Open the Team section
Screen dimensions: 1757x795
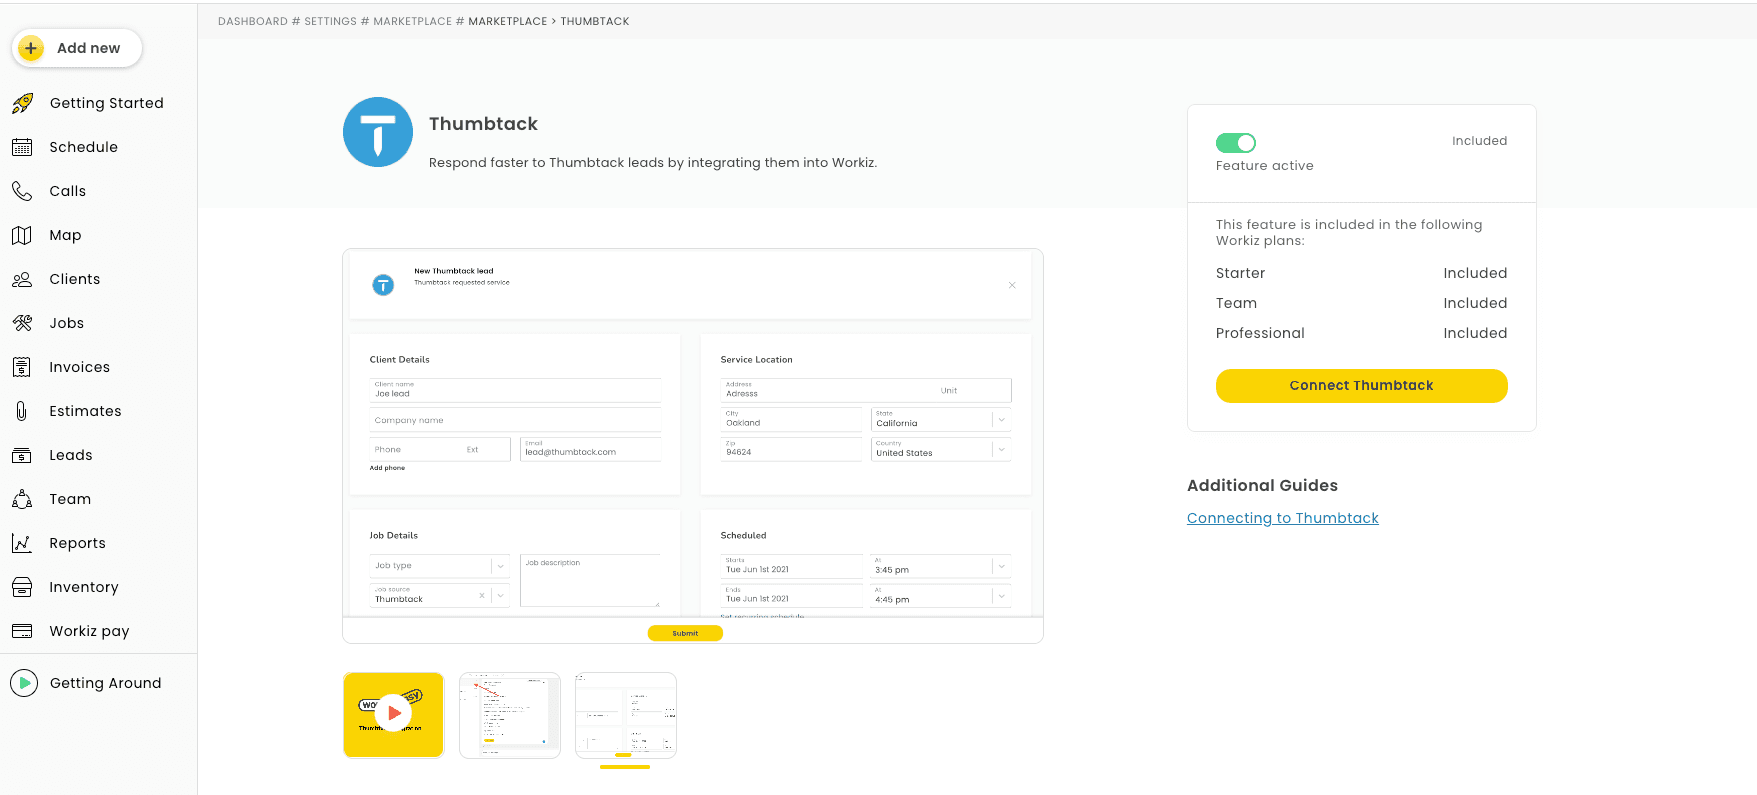70,499
